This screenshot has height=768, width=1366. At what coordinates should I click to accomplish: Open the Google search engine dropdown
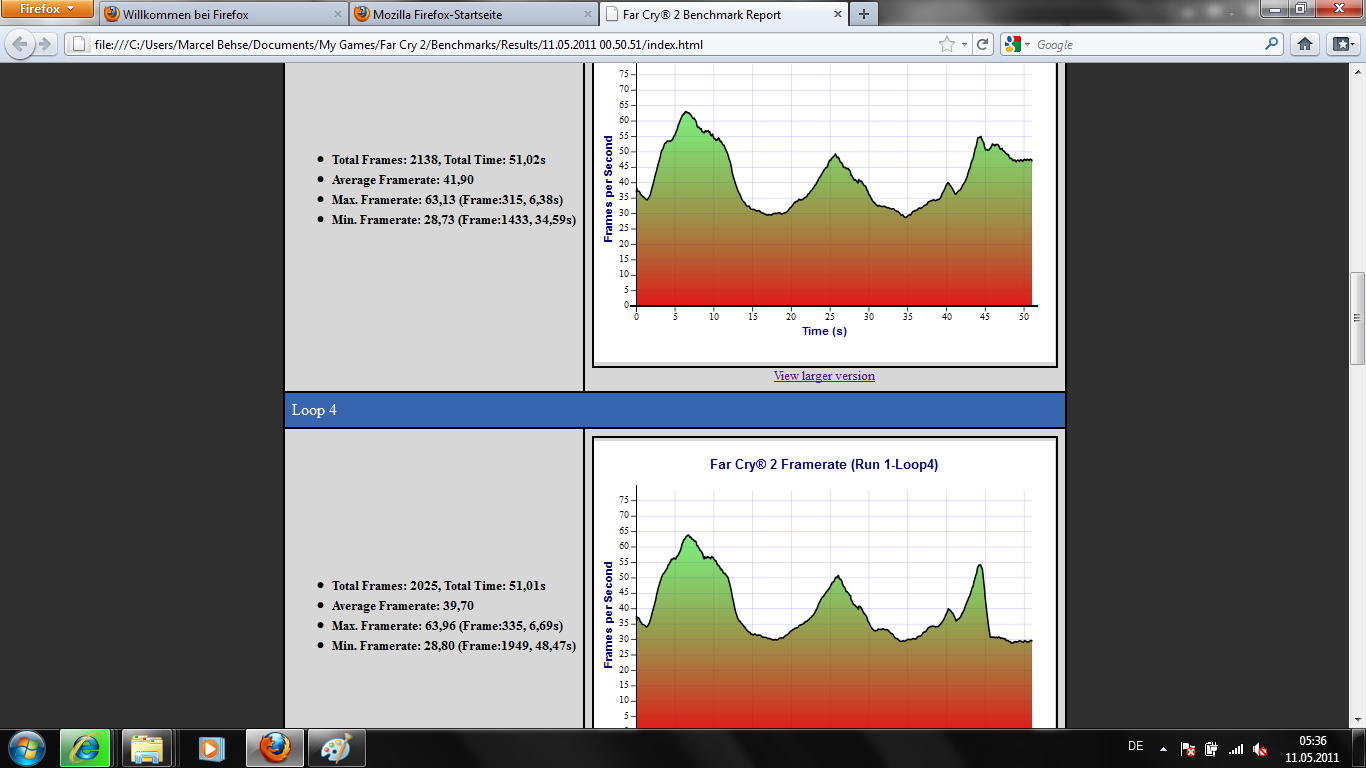coord(1017,45)
